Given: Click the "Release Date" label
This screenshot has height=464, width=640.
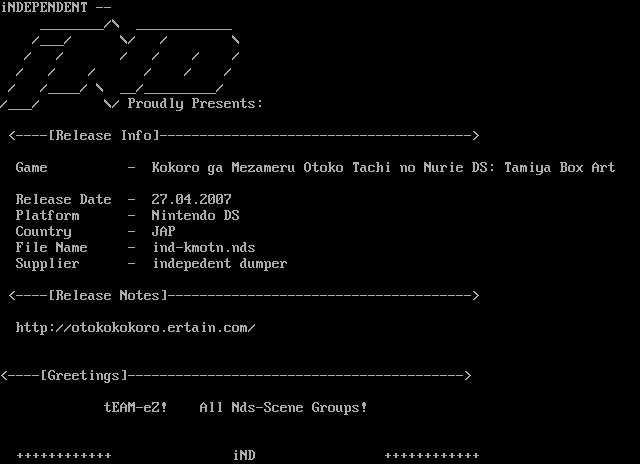Looking at the screenshot, I should tap(63, 200).
